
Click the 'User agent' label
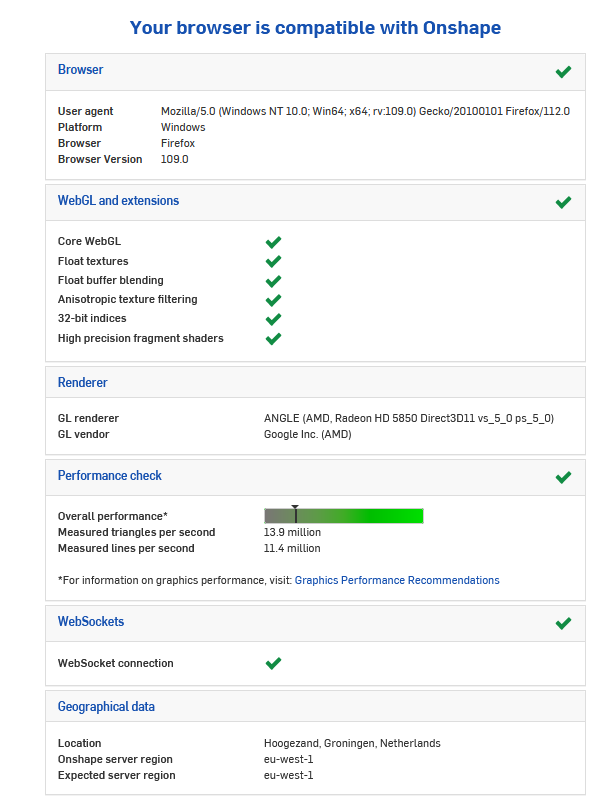[86, 111]
